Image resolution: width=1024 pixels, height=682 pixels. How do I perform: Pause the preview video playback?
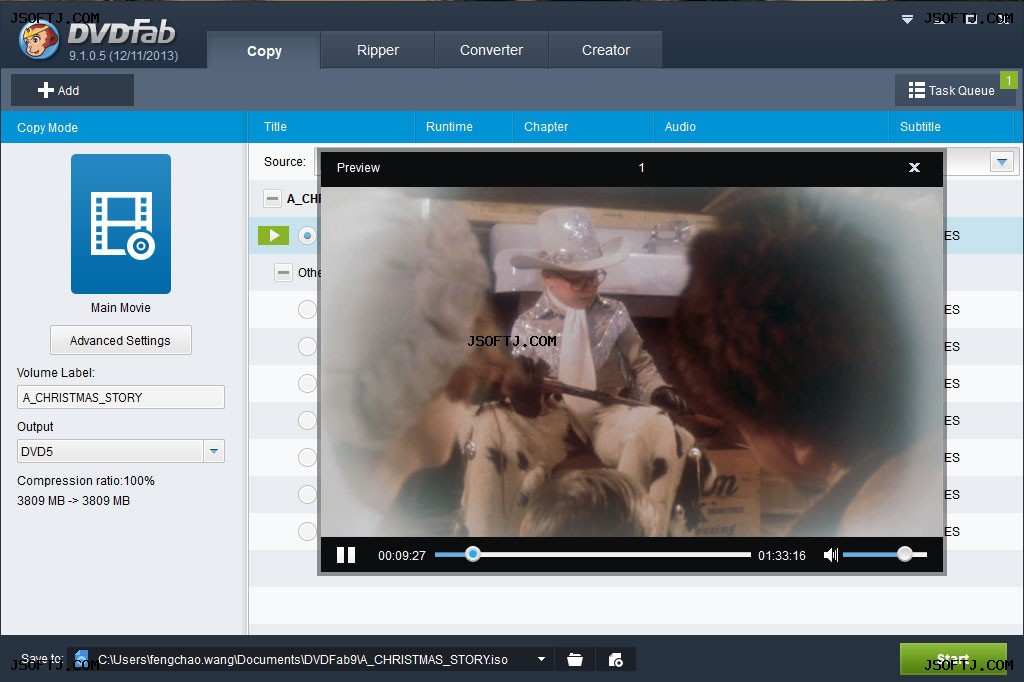pyautogui.click(x=345, y=555)
